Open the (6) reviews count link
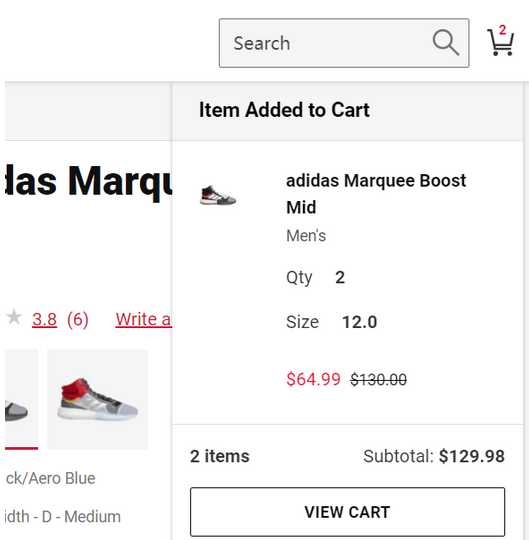The image size is (529, 540). coord(77,320)
